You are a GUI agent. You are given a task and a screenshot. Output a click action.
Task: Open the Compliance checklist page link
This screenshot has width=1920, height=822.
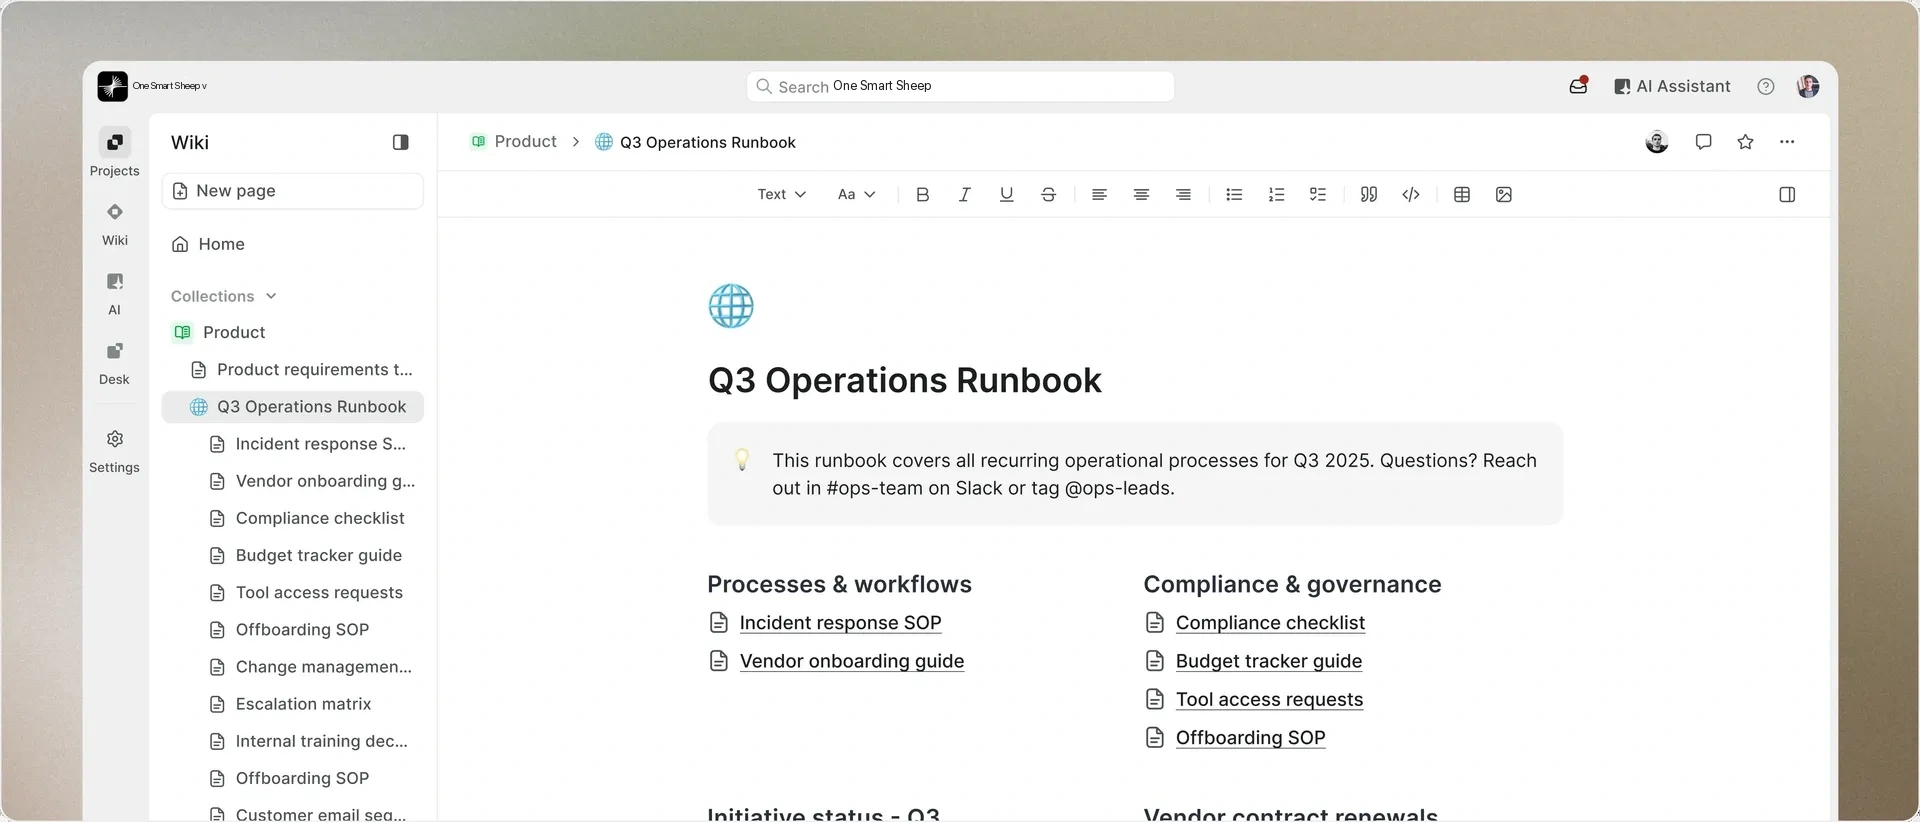click(x=1270, y=623)
